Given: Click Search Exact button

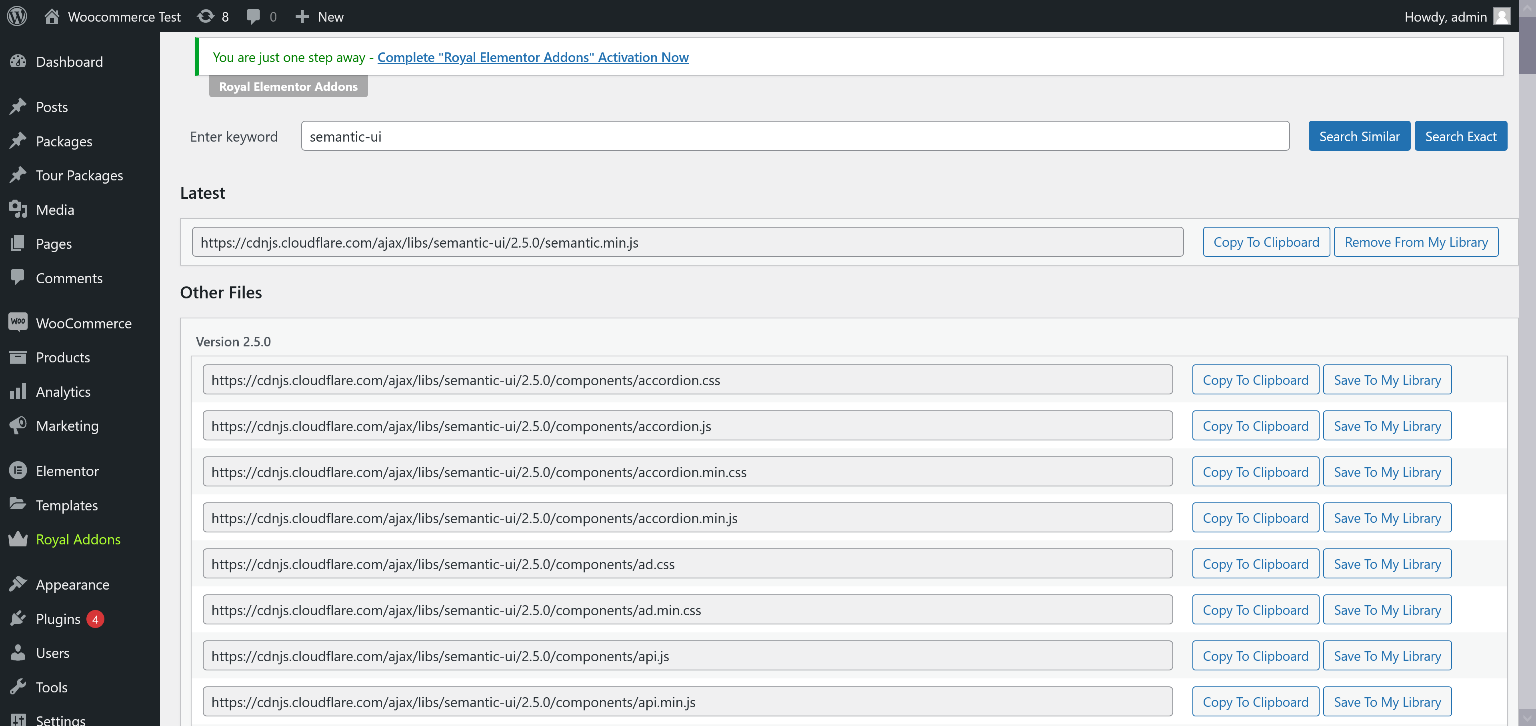Looking at the screenshot, I should [x=1461, y=136].
